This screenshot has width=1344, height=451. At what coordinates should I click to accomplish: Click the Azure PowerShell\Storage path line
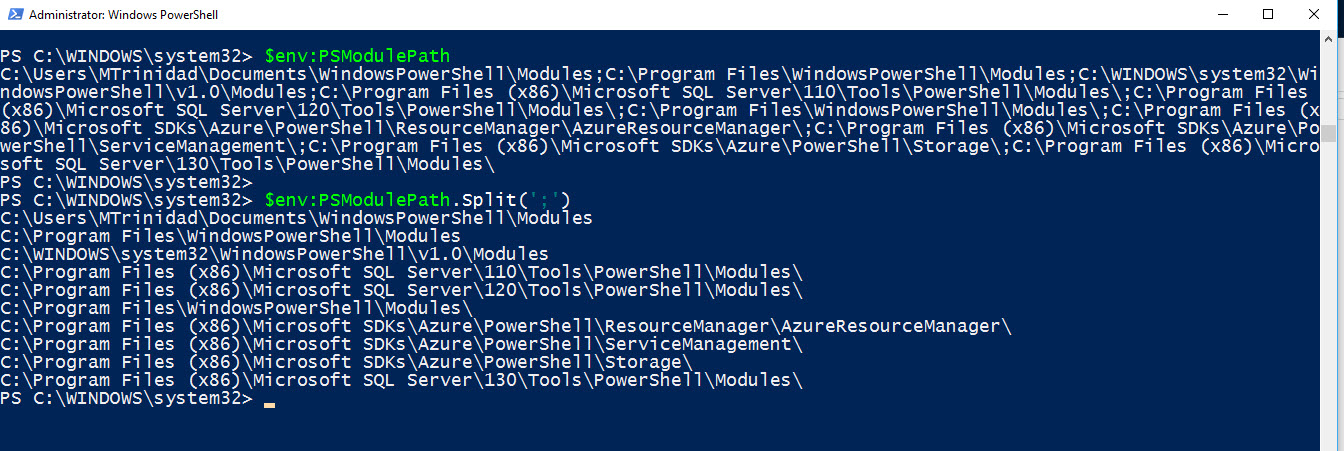click(346, 362)
